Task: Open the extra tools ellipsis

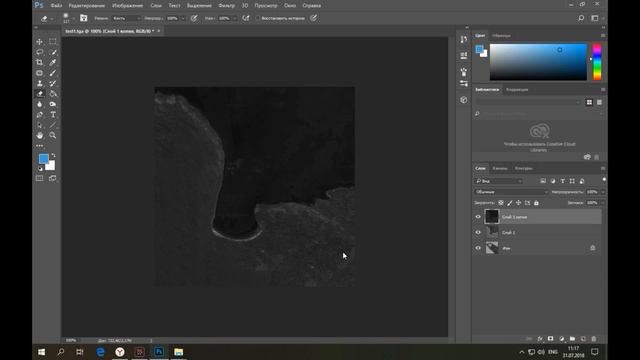Action: (40, 145)
